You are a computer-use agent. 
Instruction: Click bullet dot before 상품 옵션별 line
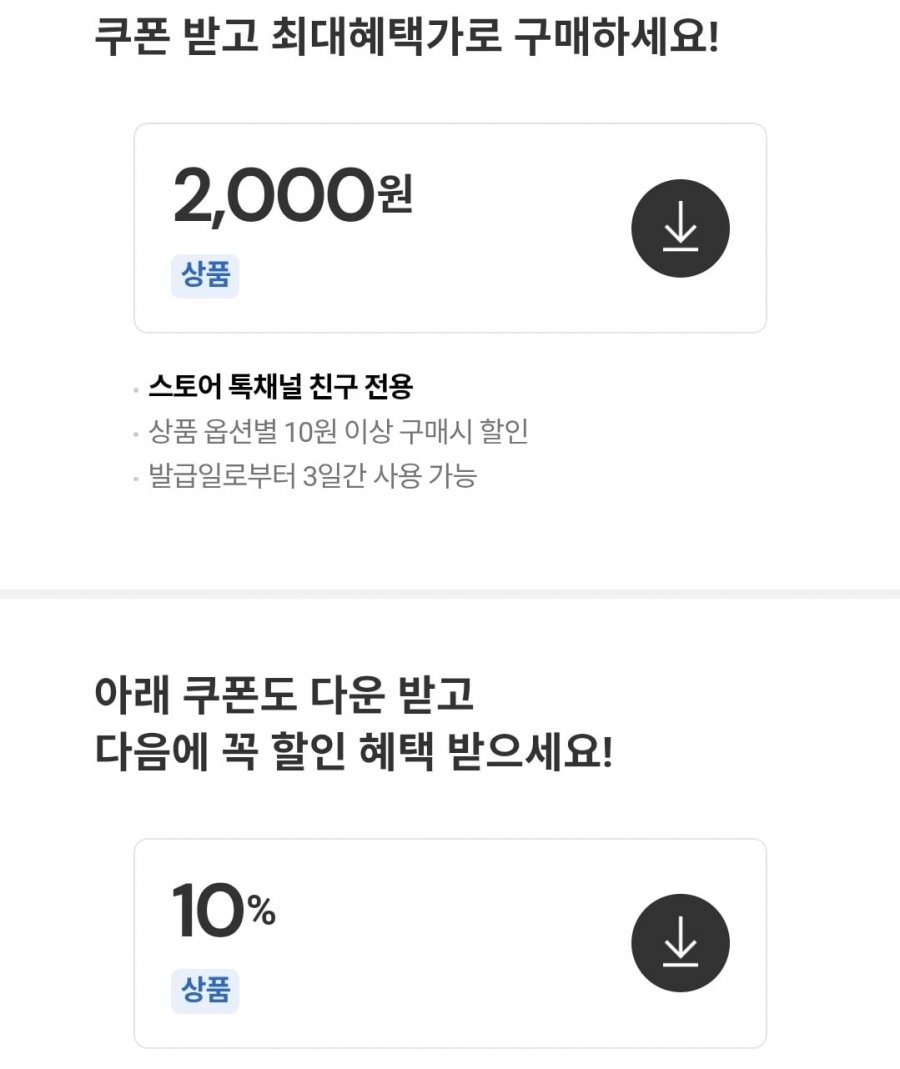tap(136, 435)
